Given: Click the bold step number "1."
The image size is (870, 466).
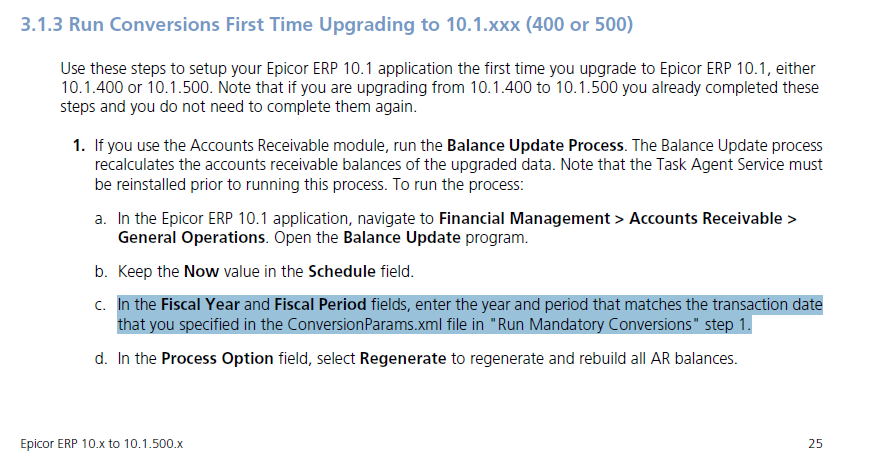Looking at the screenshot, I should [x=78, y=144].
